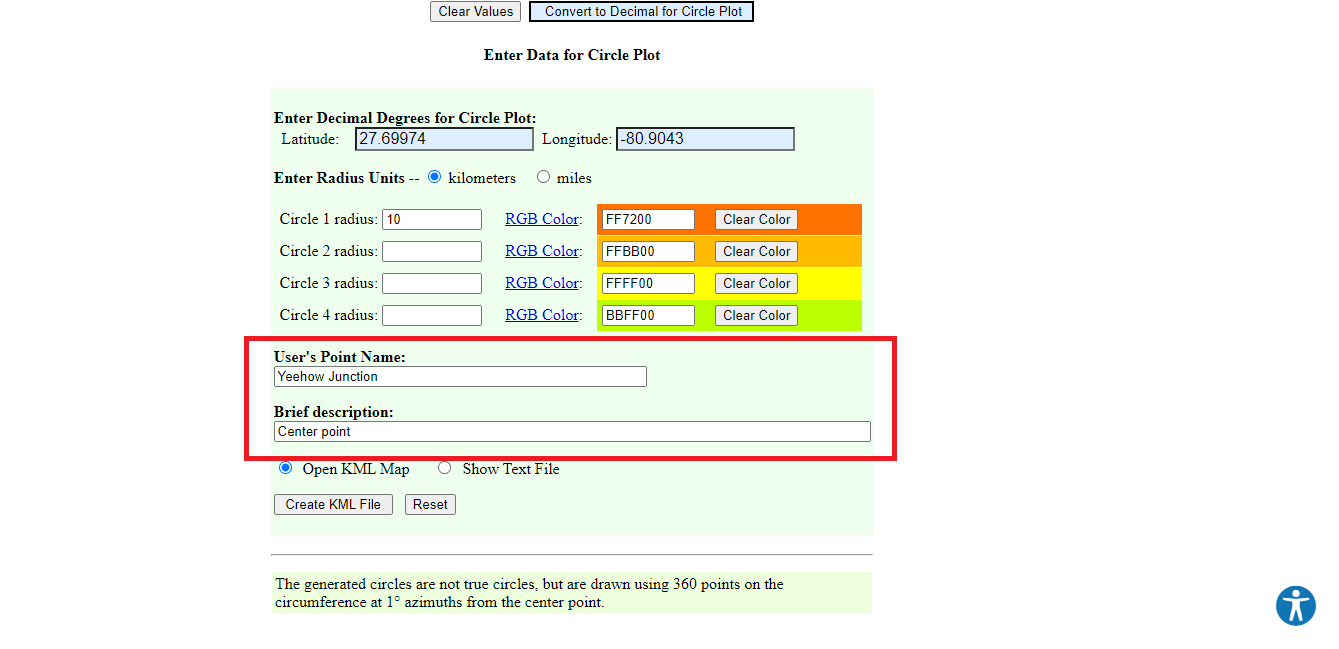Click the Brief description field
1339x649 pixels.
572,432
